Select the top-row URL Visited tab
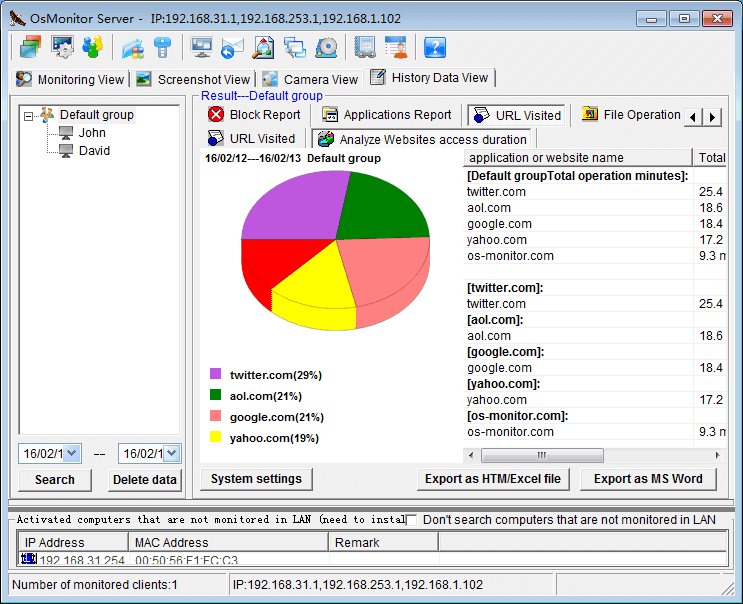743x604 pixels. click(x=516, y=115)
